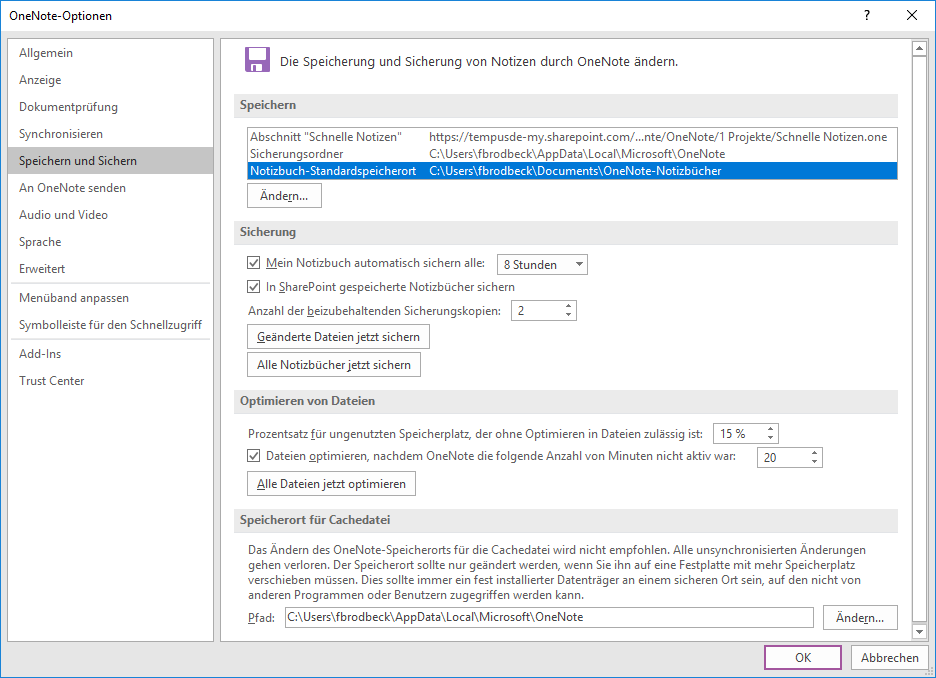Increase the 15 % Prozentsatz value
This screenshot has width=936, height=678.
[x=771, y=429]
